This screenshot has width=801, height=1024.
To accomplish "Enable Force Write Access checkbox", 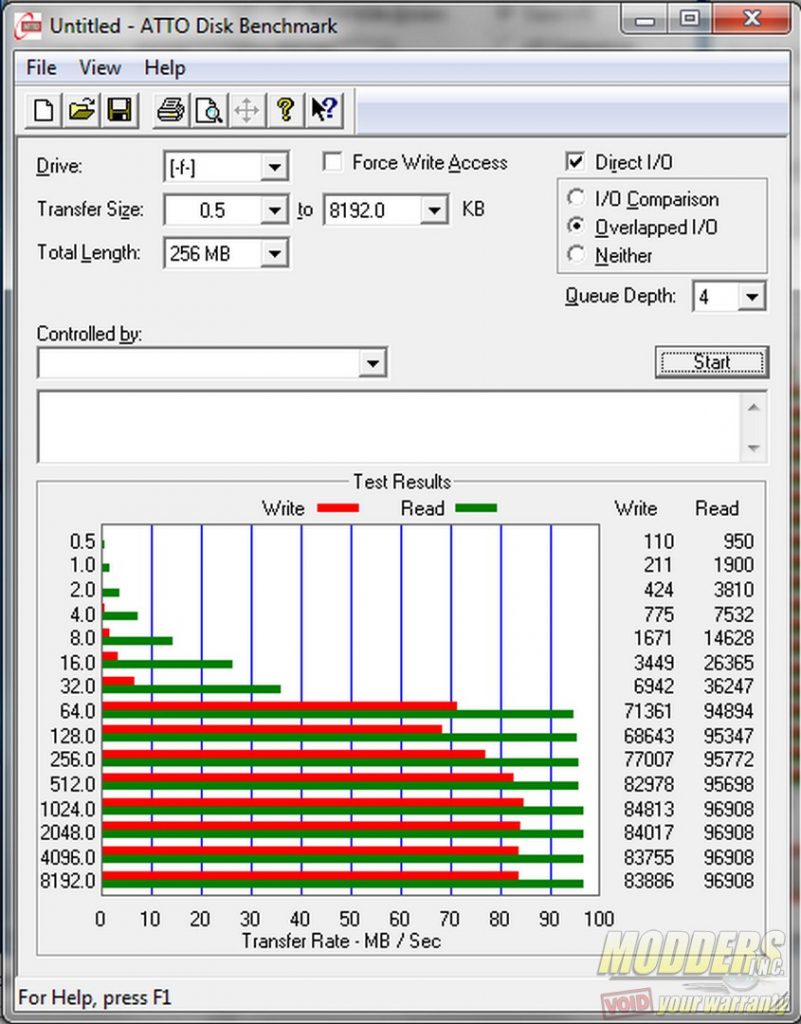I will [333, 163].
